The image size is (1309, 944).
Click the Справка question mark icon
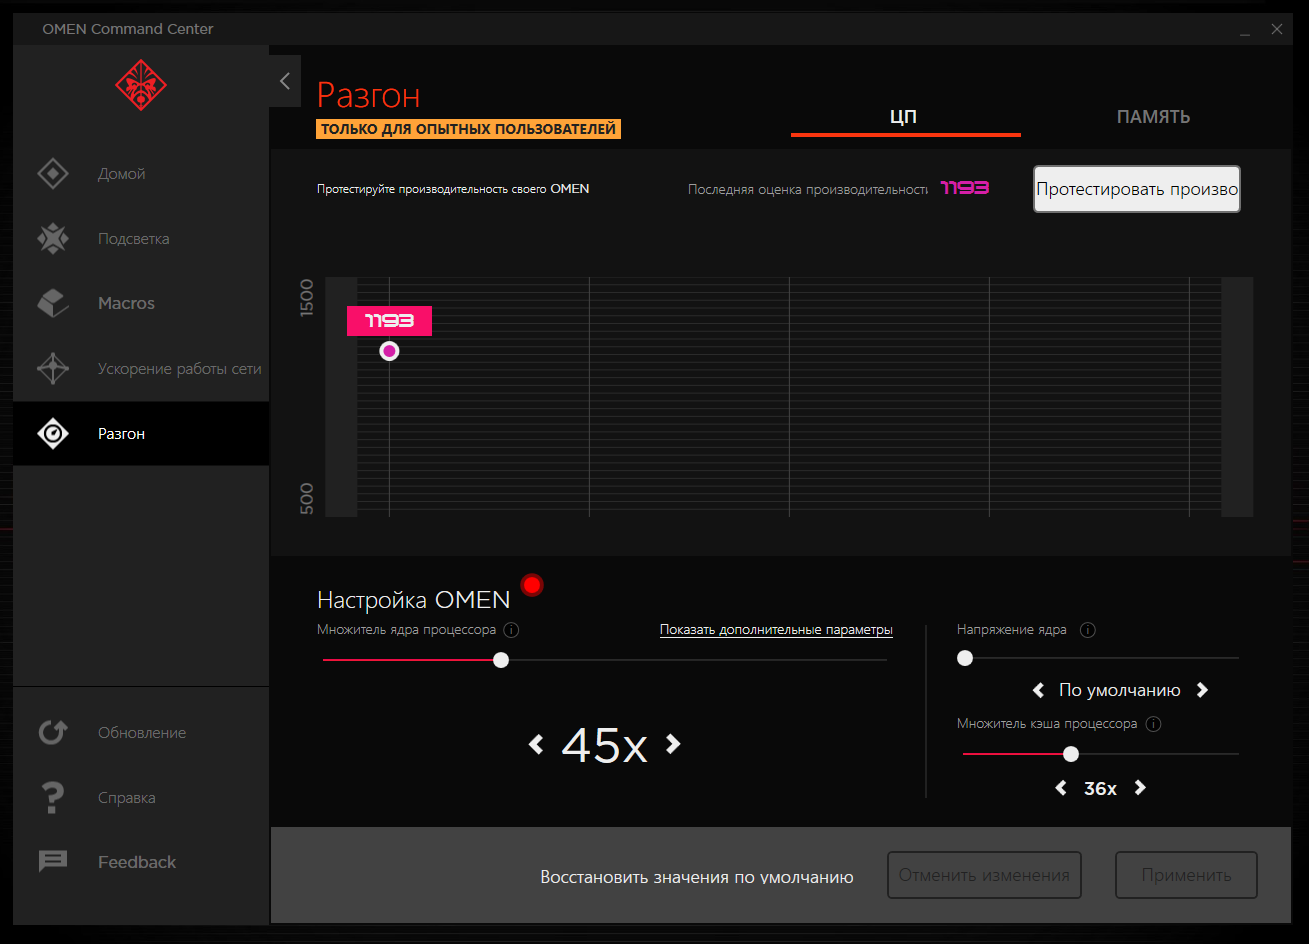[x=52, y=798]
